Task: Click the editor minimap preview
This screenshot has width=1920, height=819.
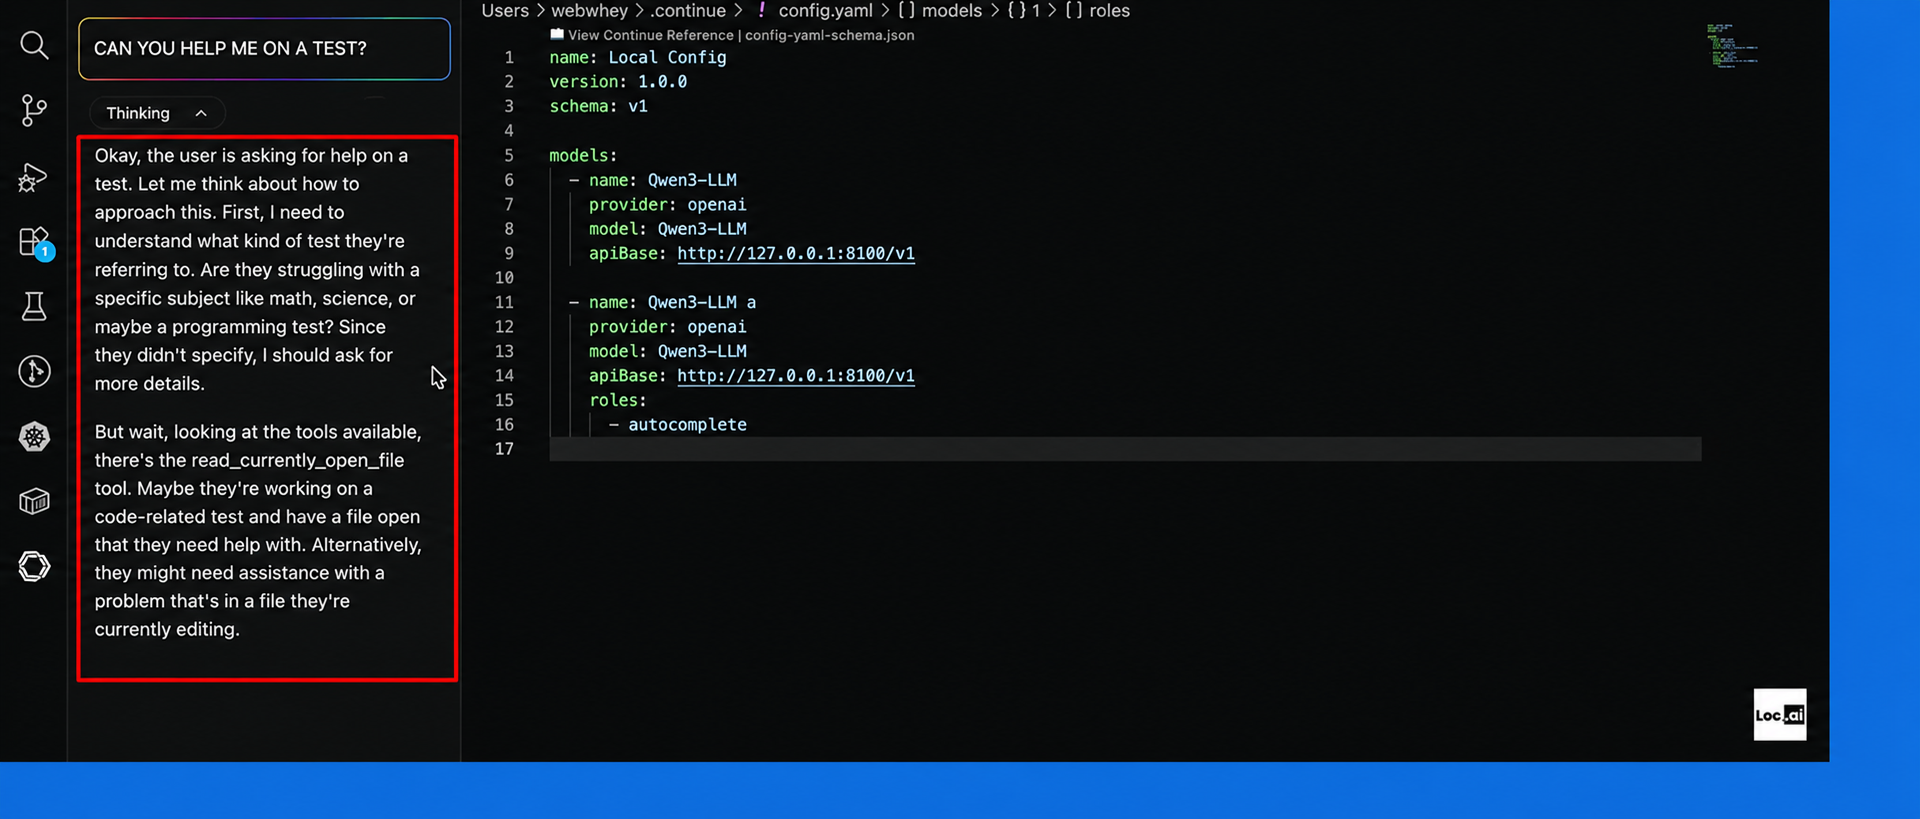Action: point(1731,46)
